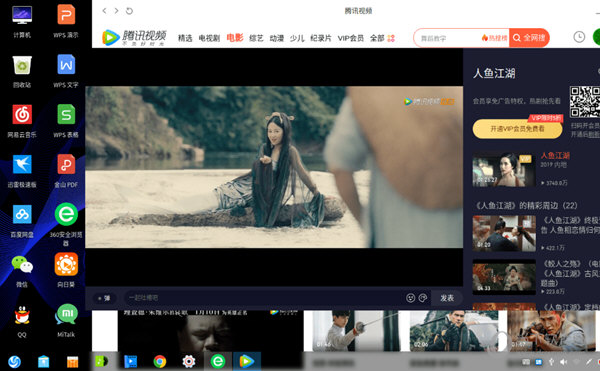Open the 向日葵 desktop icon
This screenshot has width=600, height=371.
click(x=66, y=270)
